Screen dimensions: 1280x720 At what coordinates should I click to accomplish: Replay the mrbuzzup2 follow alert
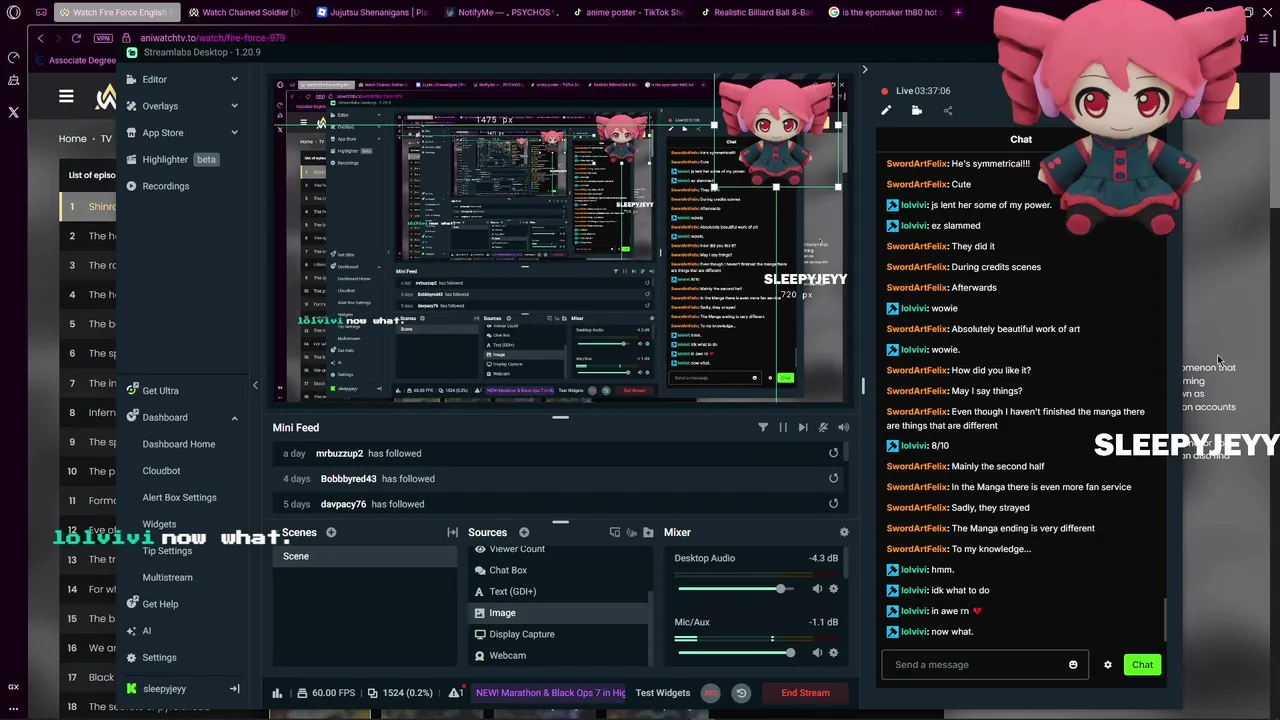pos(833,453)
